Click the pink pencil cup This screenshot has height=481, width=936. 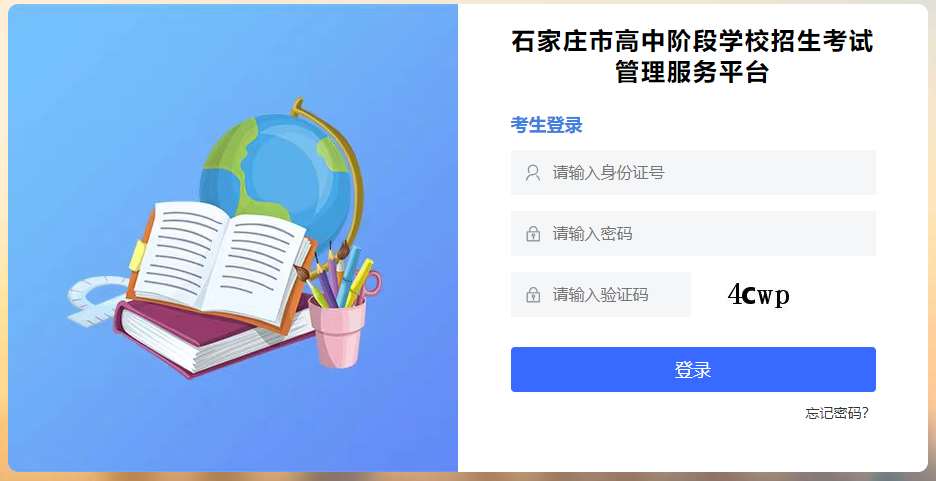tap(337, 331)
